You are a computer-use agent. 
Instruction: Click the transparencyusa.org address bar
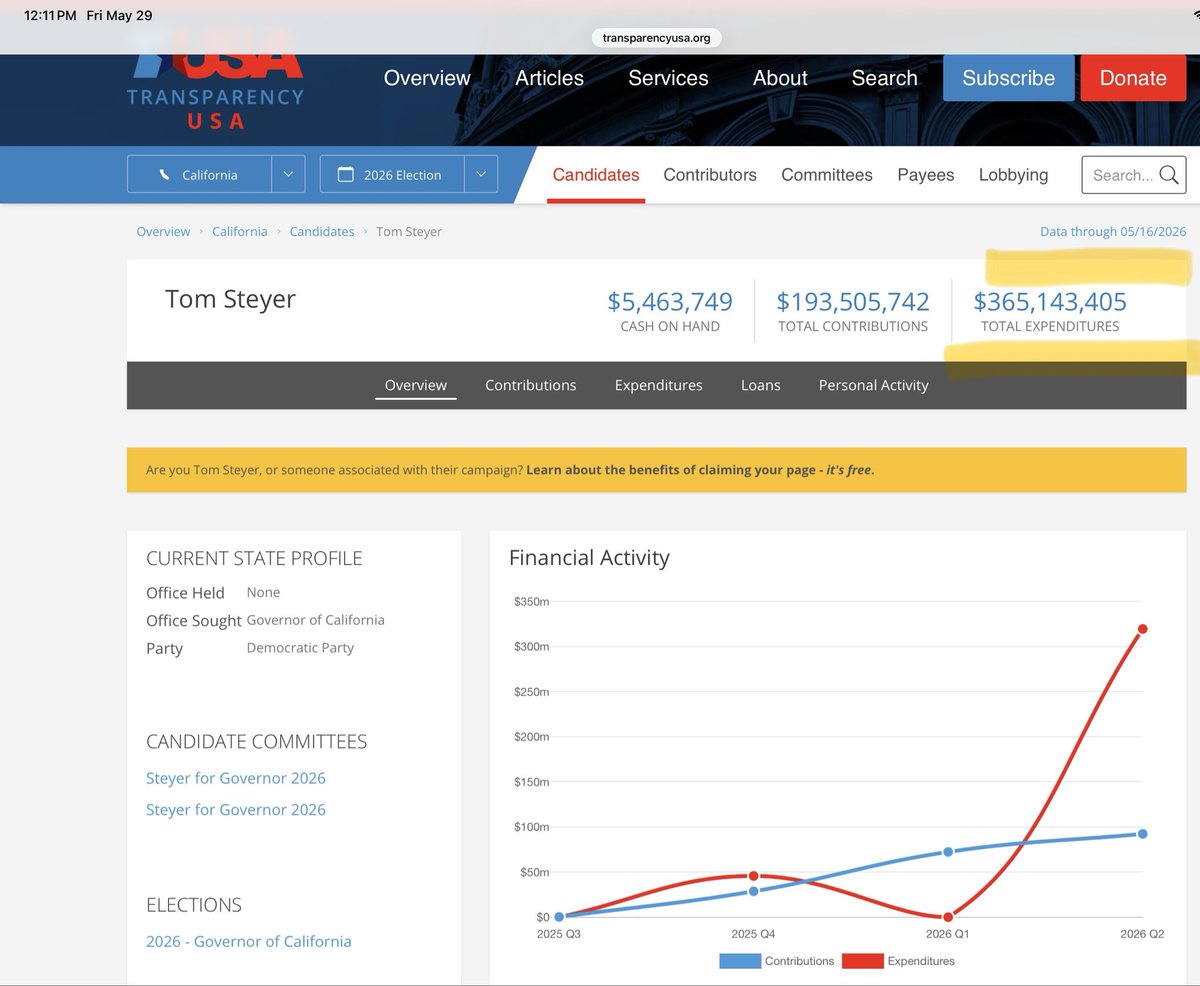coord(657,38)
